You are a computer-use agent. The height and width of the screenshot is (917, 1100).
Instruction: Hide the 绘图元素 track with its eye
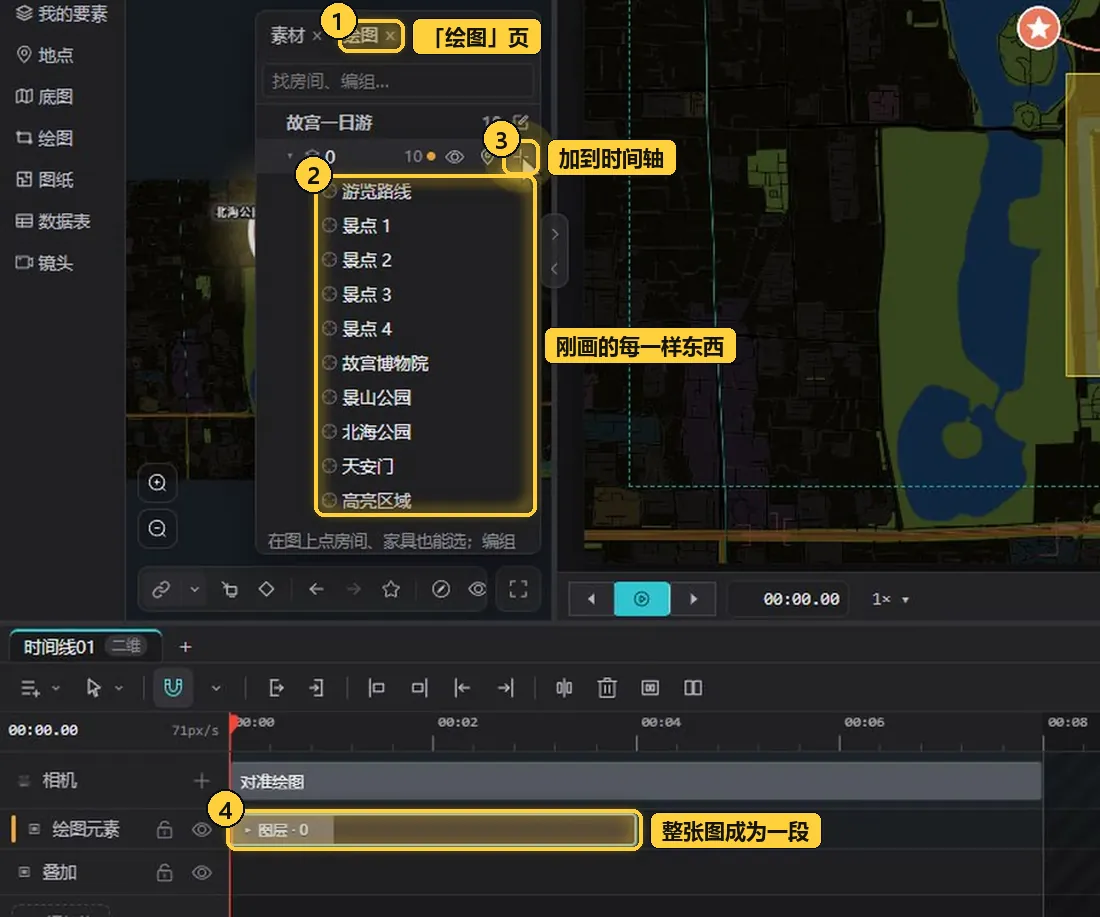pyautogui.click(x=201, y=830)
